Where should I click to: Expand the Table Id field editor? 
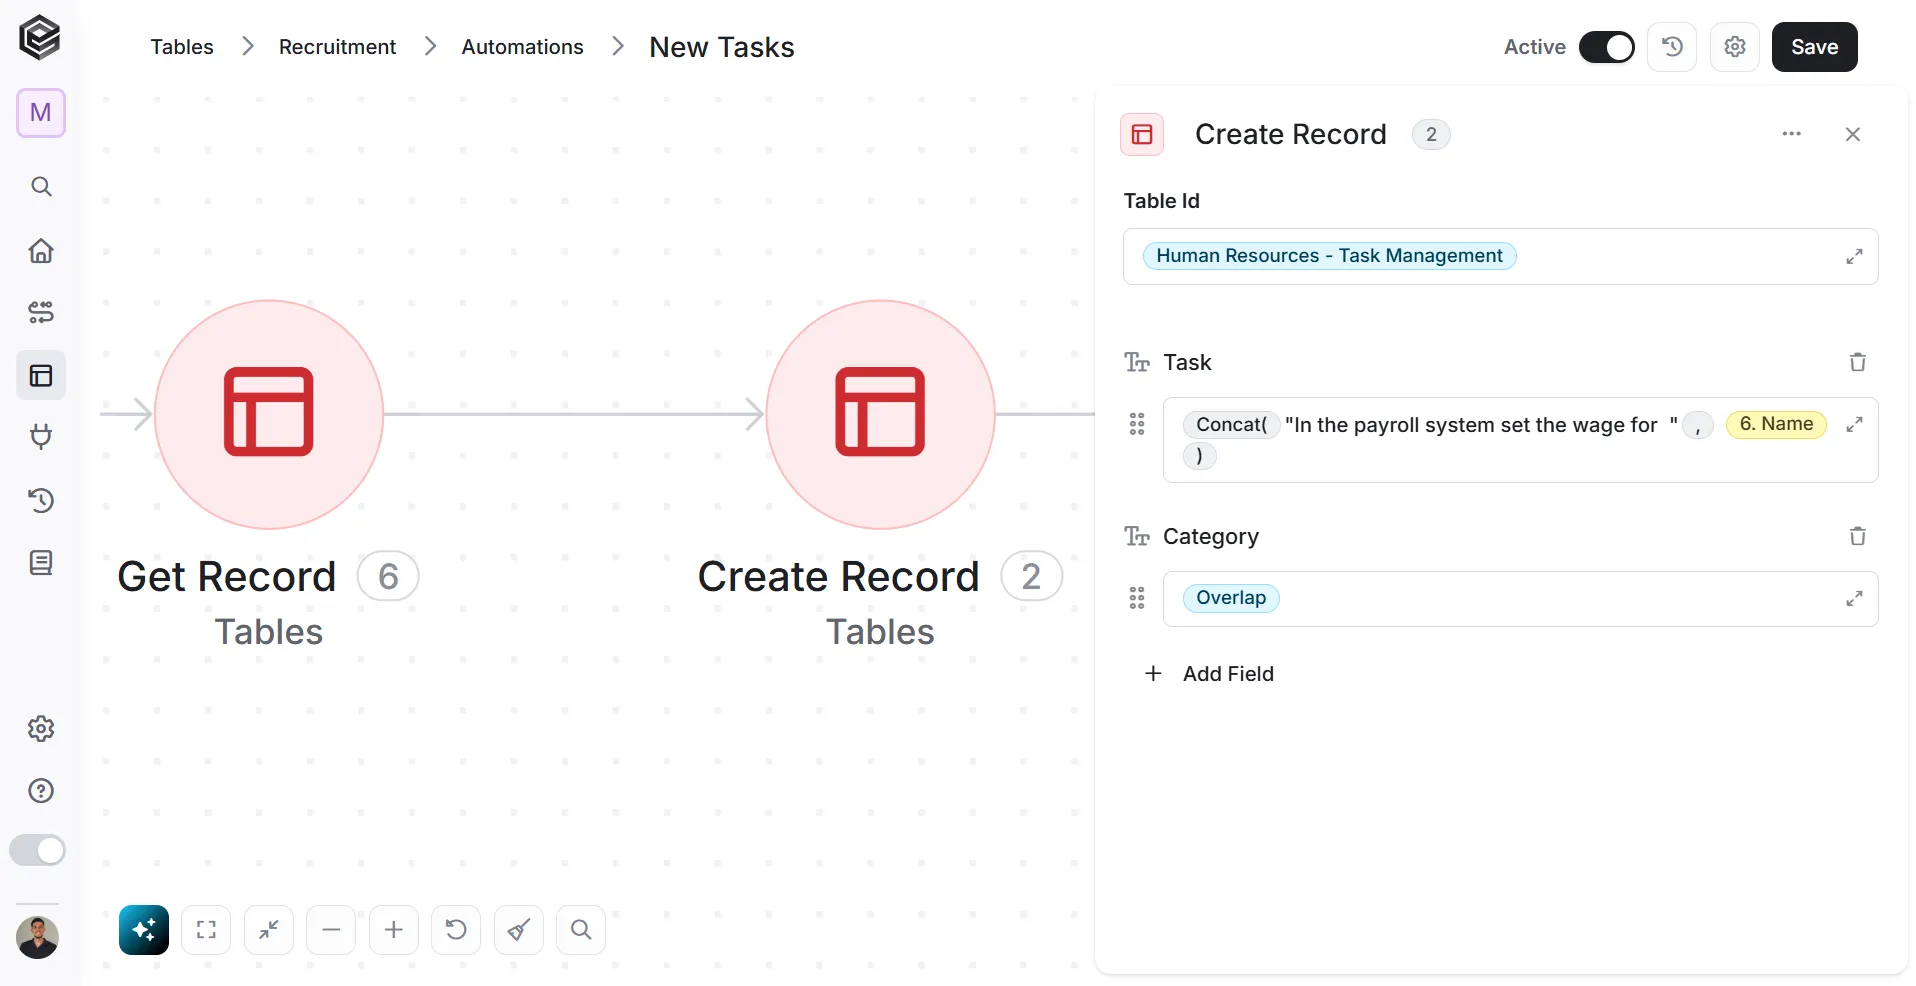[x=1854, y=256]
